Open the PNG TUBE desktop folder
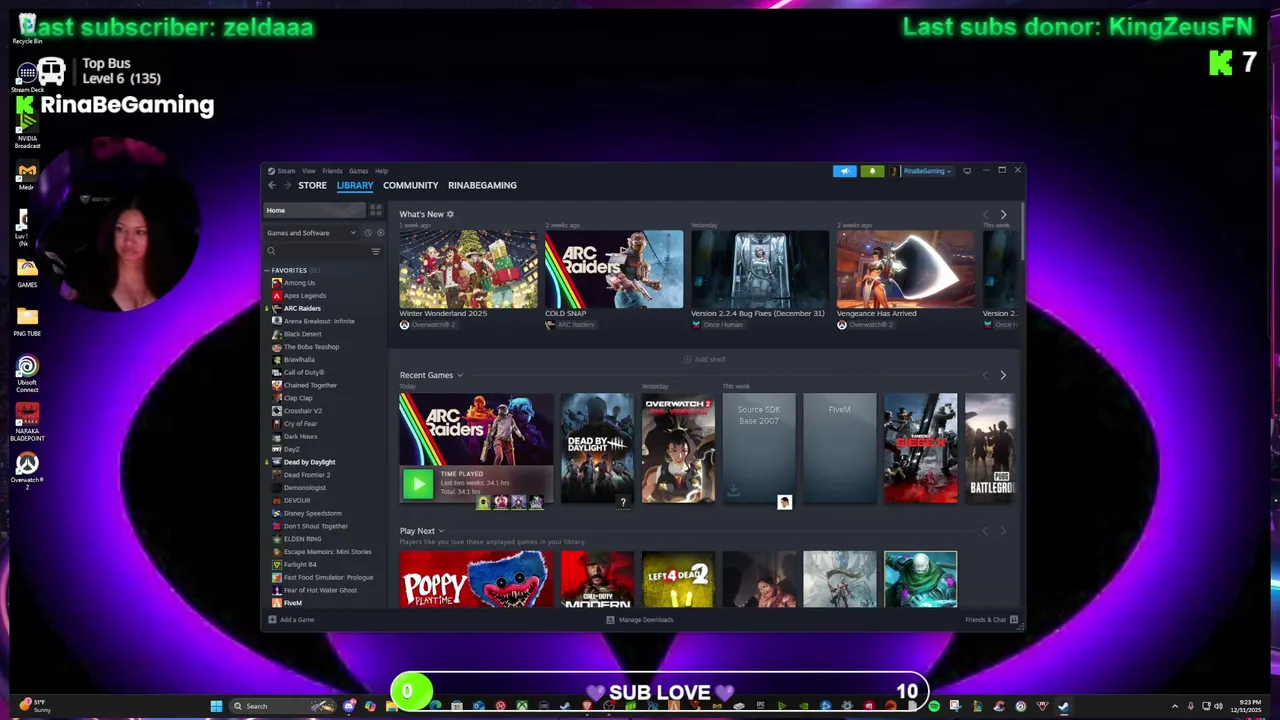Viewport: 1280px width, 720px height. point(27,322)
